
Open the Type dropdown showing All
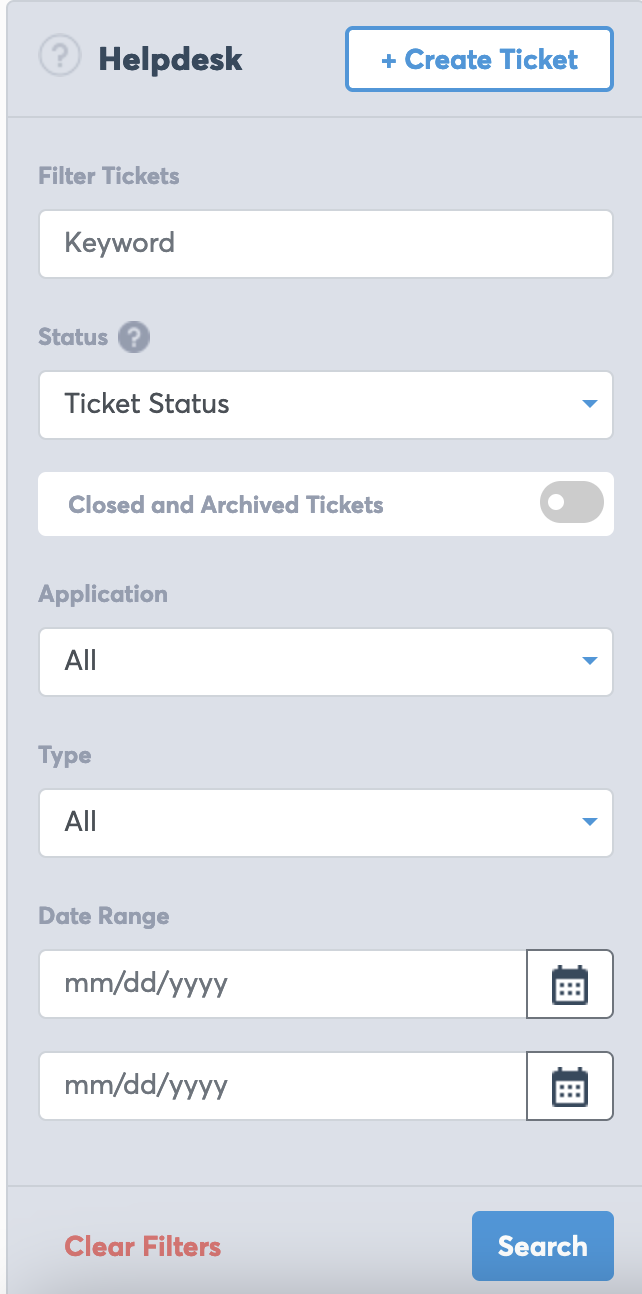point(326,823)
